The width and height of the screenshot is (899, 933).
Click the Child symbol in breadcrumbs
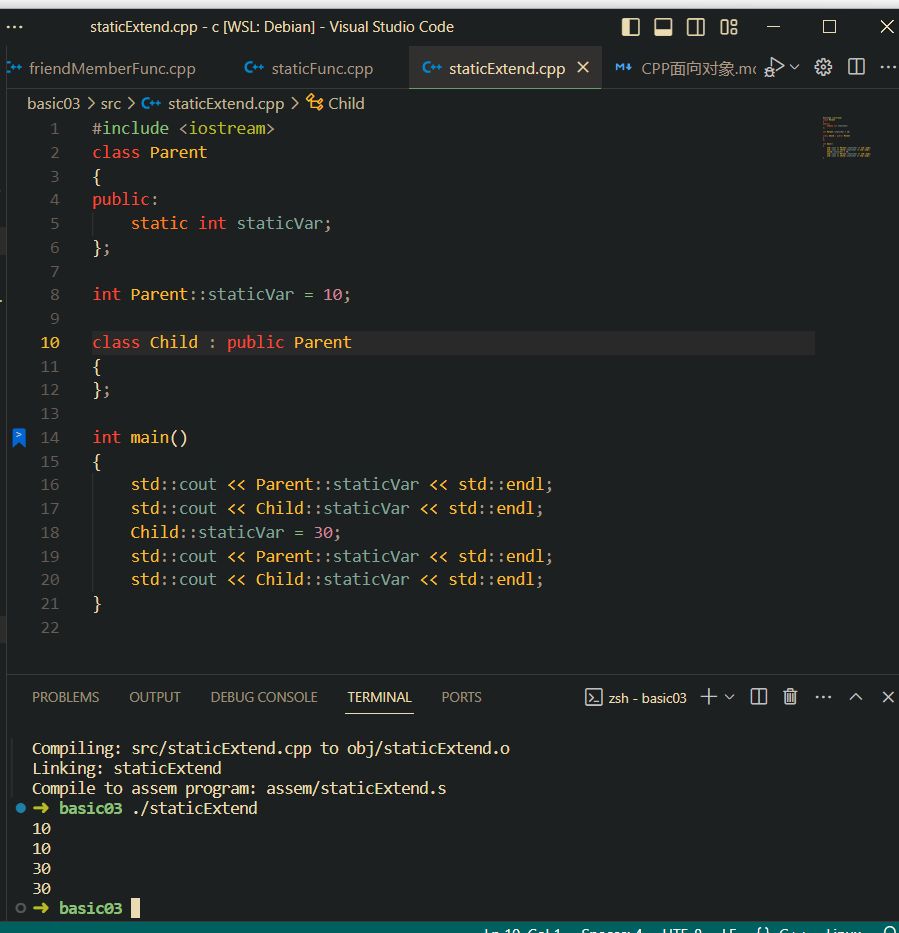[x=346, y=103]
